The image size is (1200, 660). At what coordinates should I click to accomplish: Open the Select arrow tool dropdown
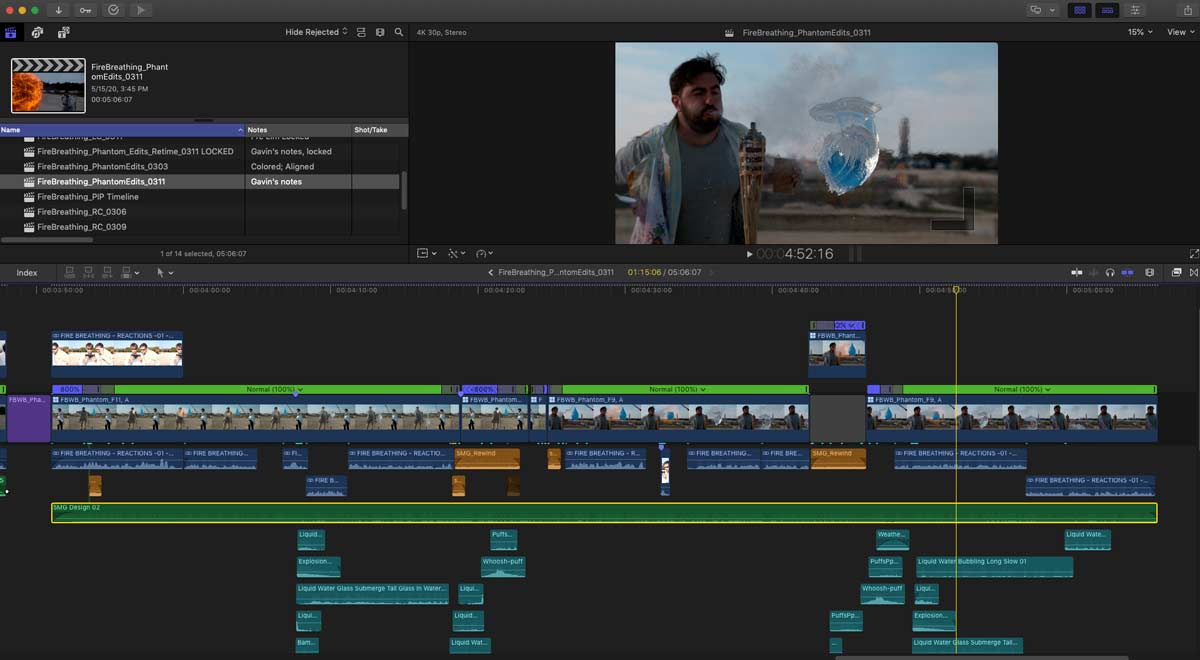[165, 272]
